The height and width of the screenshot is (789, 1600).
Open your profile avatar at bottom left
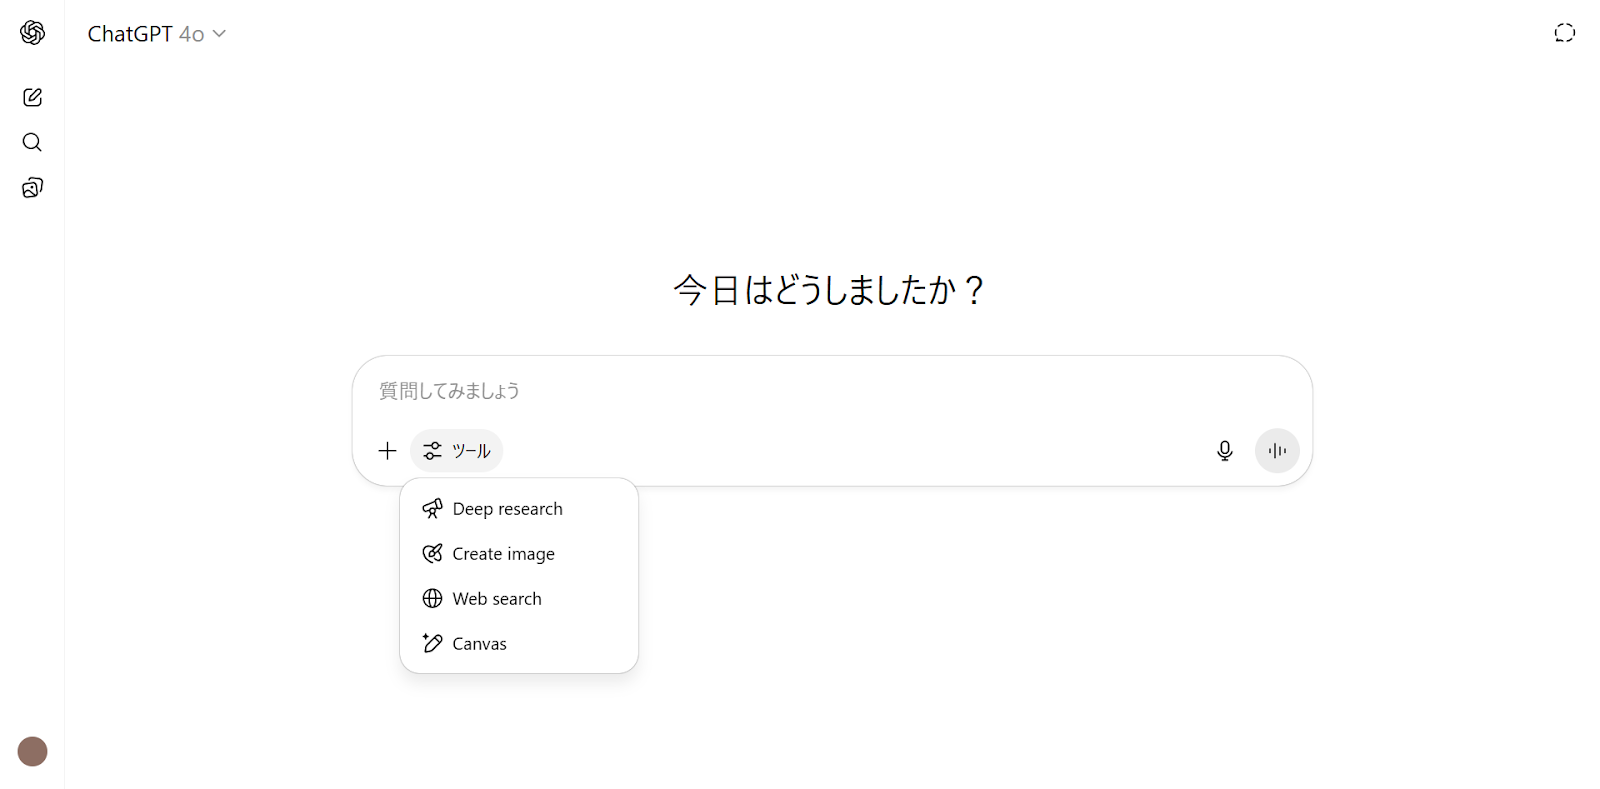coord(31,751)
